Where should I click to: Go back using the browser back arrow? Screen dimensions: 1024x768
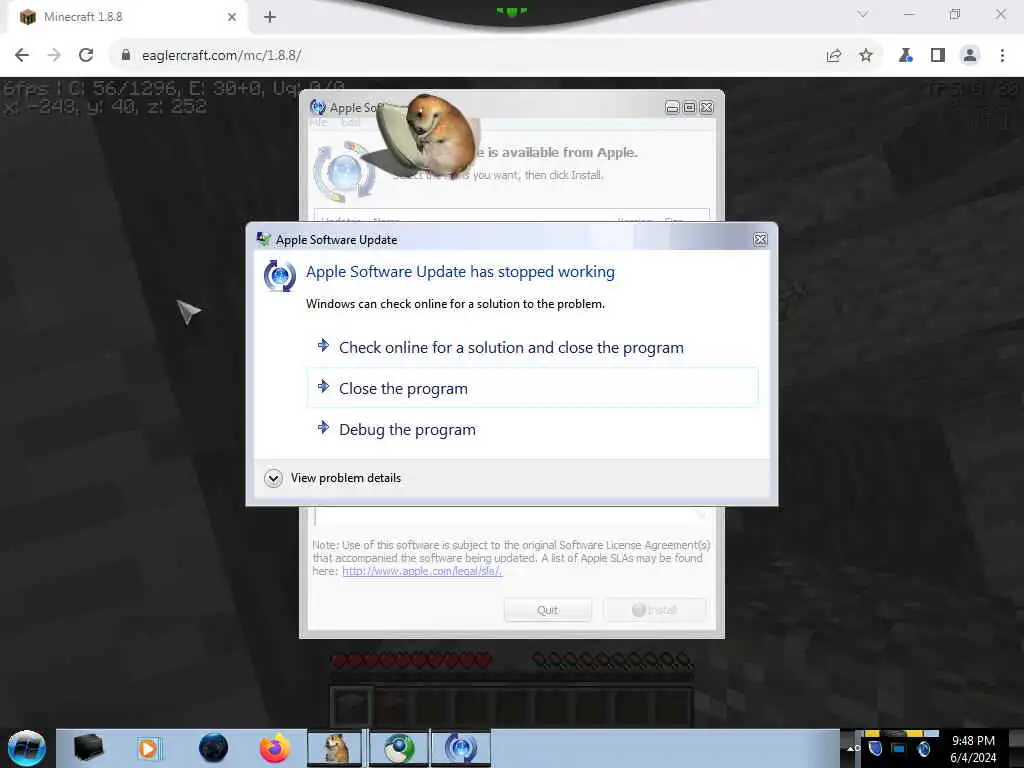(x=22, y=56)
